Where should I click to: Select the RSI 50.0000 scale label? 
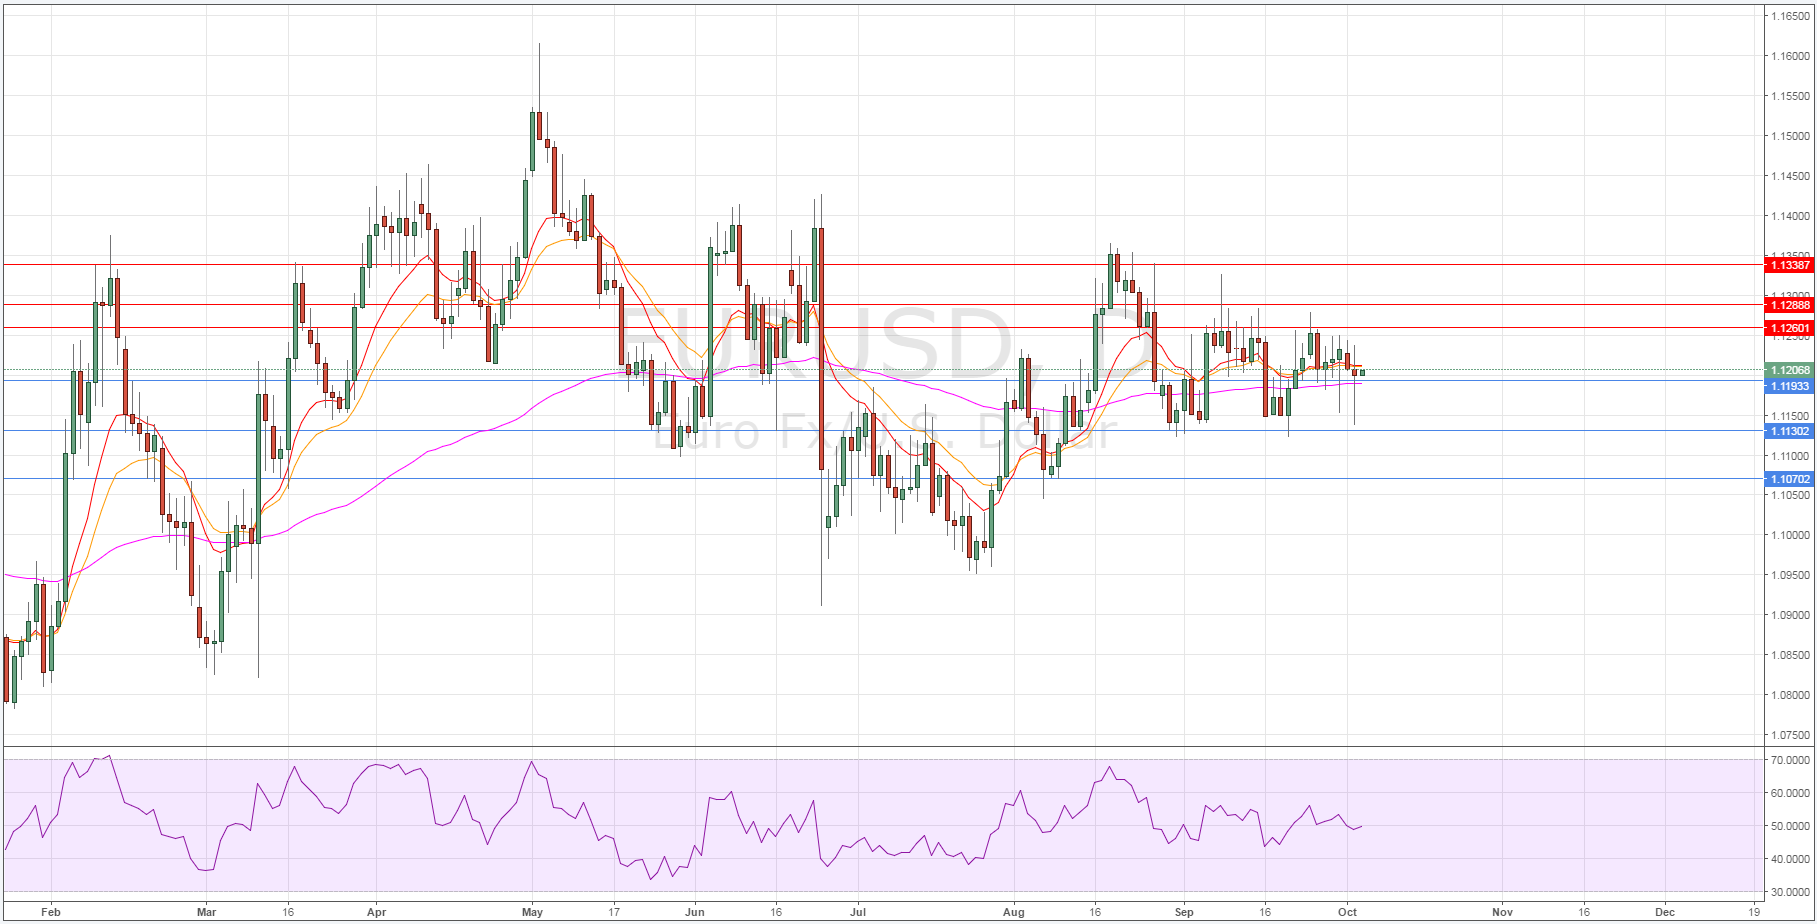click(1791, 826)
